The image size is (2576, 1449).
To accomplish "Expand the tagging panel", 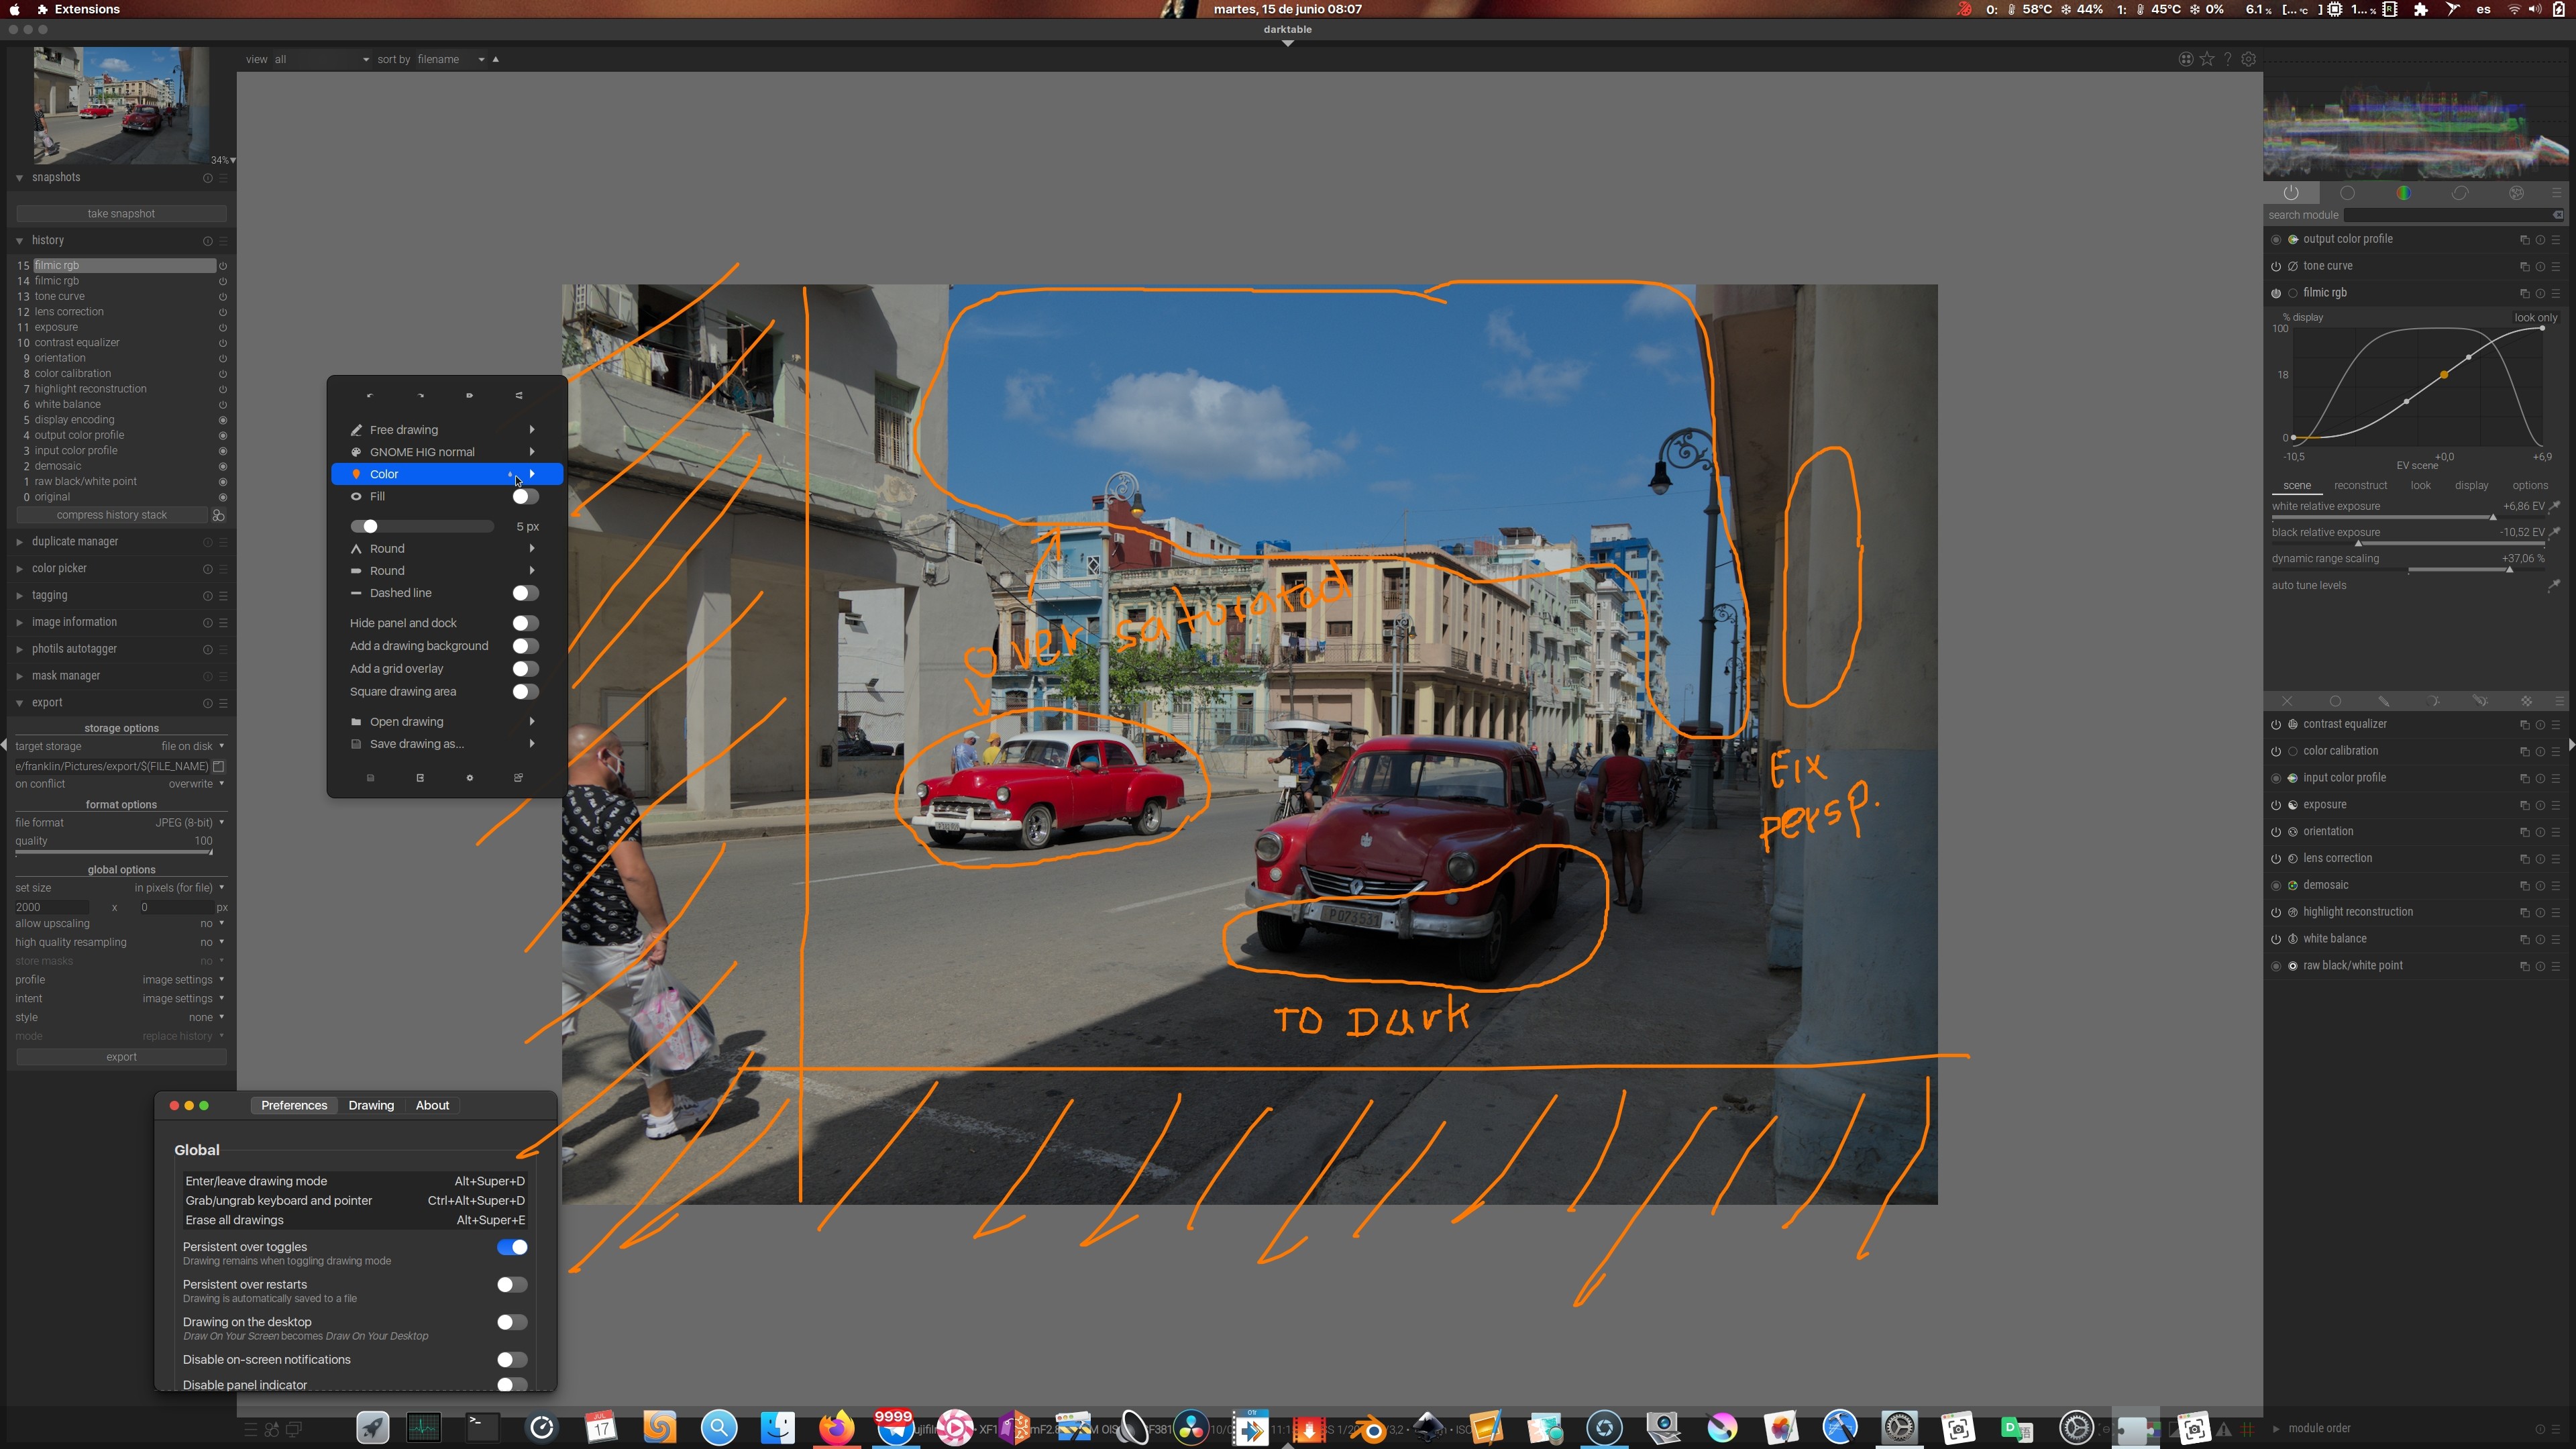I will pyautogui.click(x=49, y=595).
